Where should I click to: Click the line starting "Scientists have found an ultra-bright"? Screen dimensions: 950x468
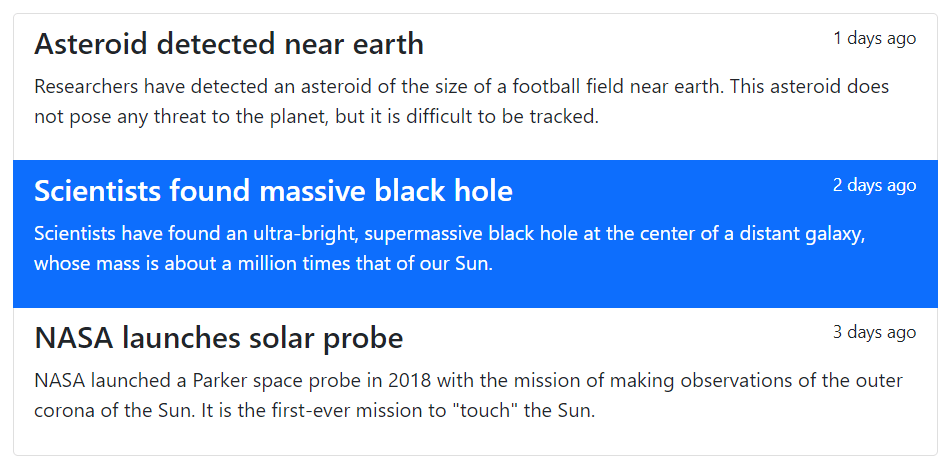click(x=450, y=234)
